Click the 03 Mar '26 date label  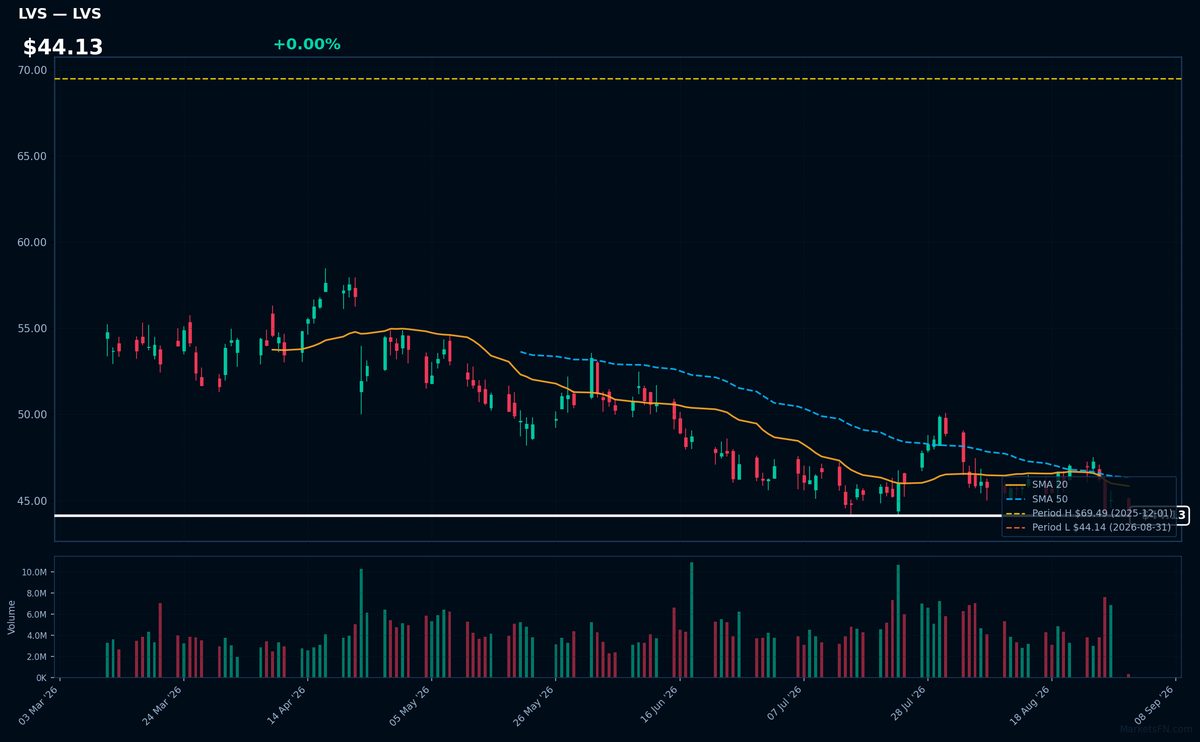[x=40, y=704]
